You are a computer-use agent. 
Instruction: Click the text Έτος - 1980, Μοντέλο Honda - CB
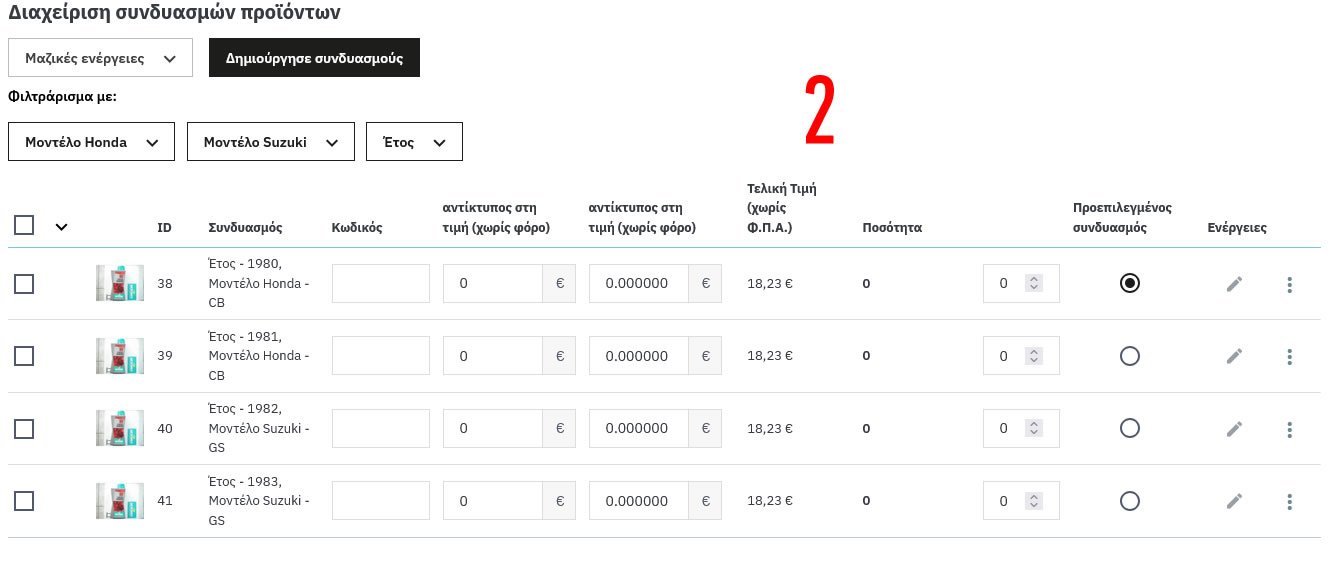pos(258,284)
